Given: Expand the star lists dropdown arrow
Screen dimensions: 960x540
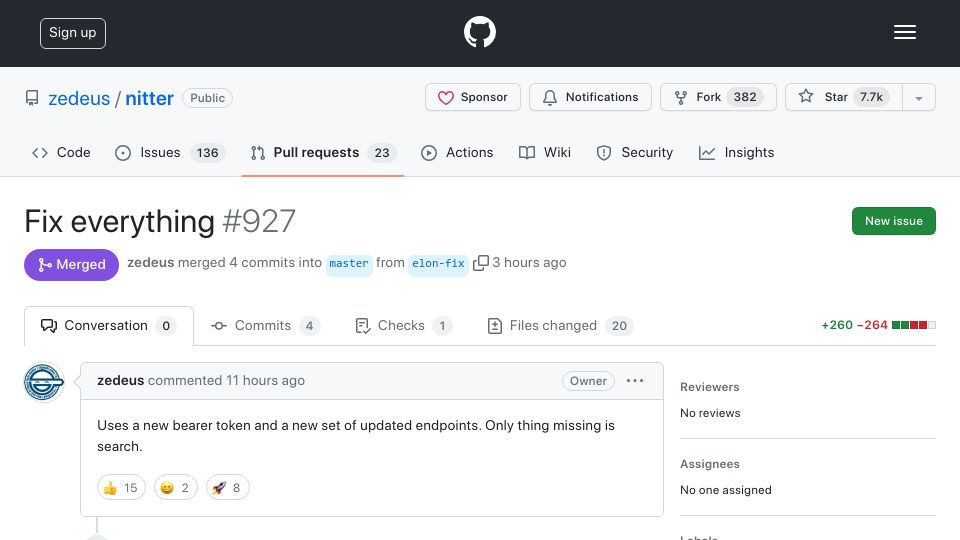Looking at the screenshot, I should (918, 98).
